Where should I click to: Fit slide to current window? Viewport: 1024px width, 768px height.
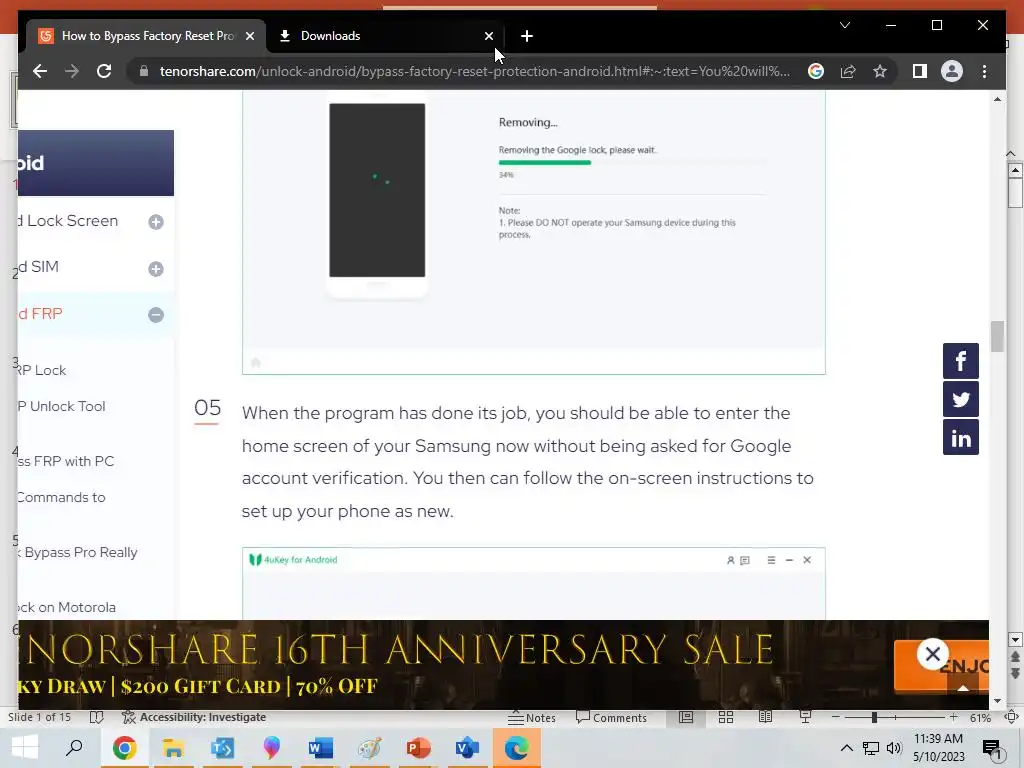pyautogui.click(x=1011, y=717)
